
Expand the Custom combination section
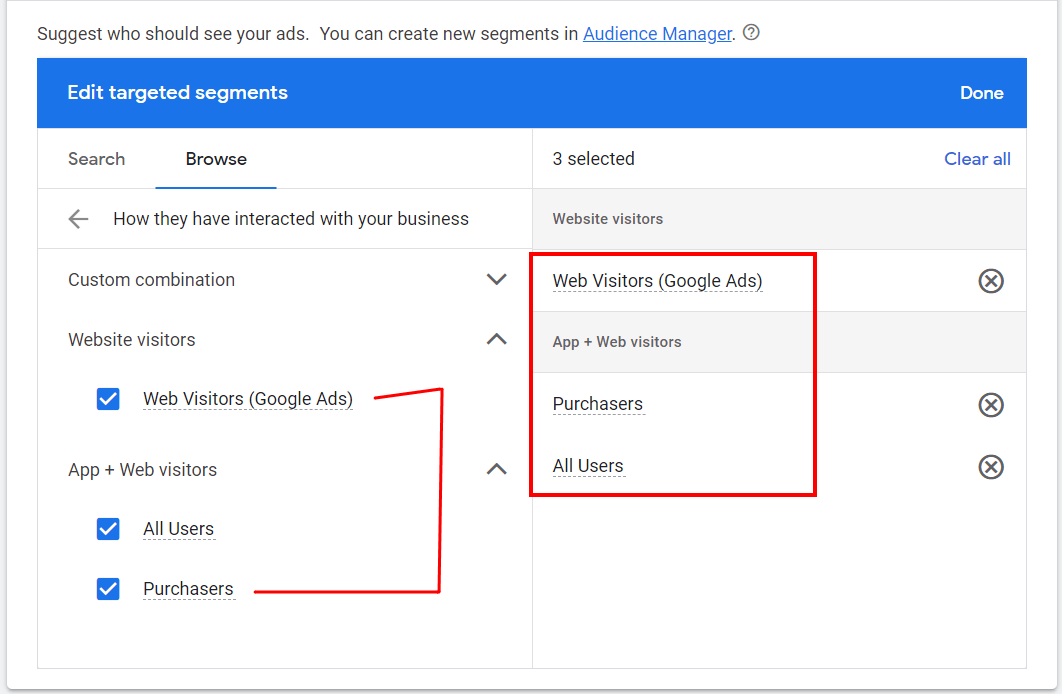point(497,279)
